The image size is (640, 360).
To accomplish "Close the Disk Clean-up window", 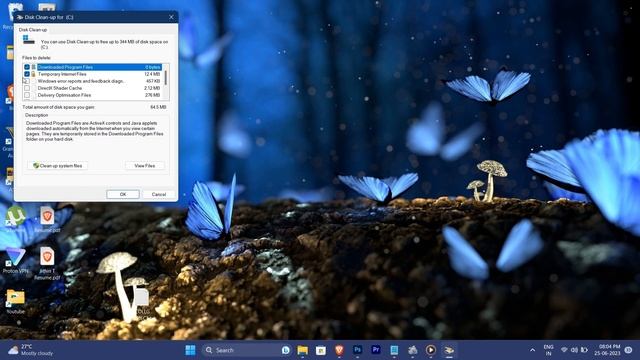I will click(171, 17).
